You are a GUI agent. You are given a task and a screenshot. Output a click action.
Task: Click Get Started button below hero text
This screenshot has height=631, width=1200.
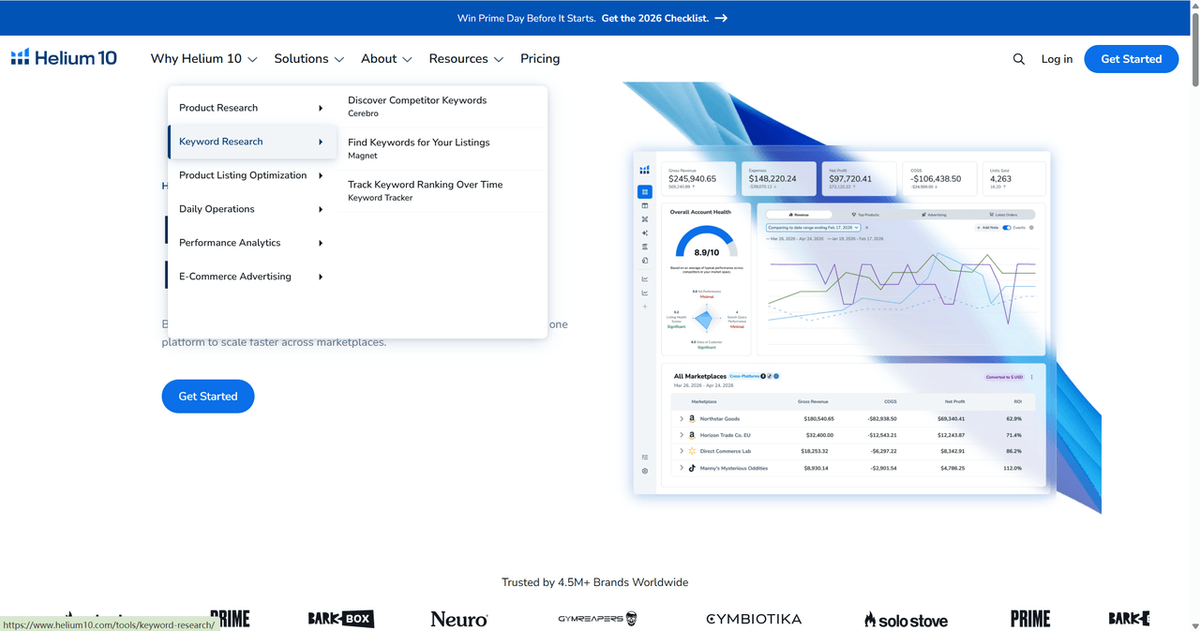click(208, 396)
